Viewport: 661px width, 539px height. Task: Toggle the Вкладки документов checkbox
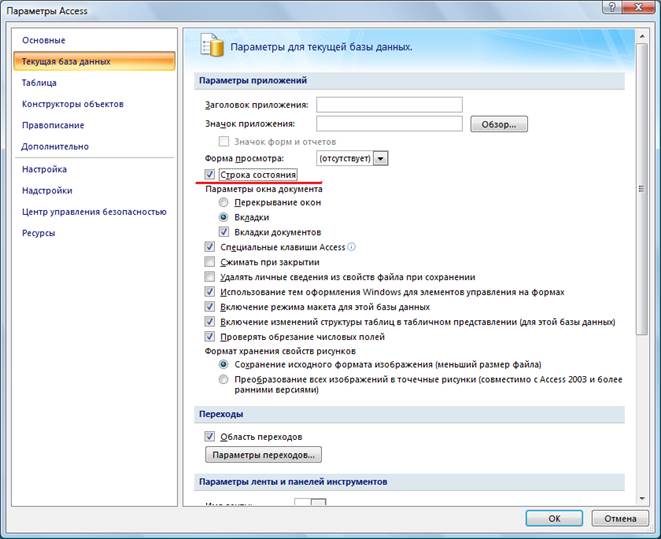click(224, 232)
